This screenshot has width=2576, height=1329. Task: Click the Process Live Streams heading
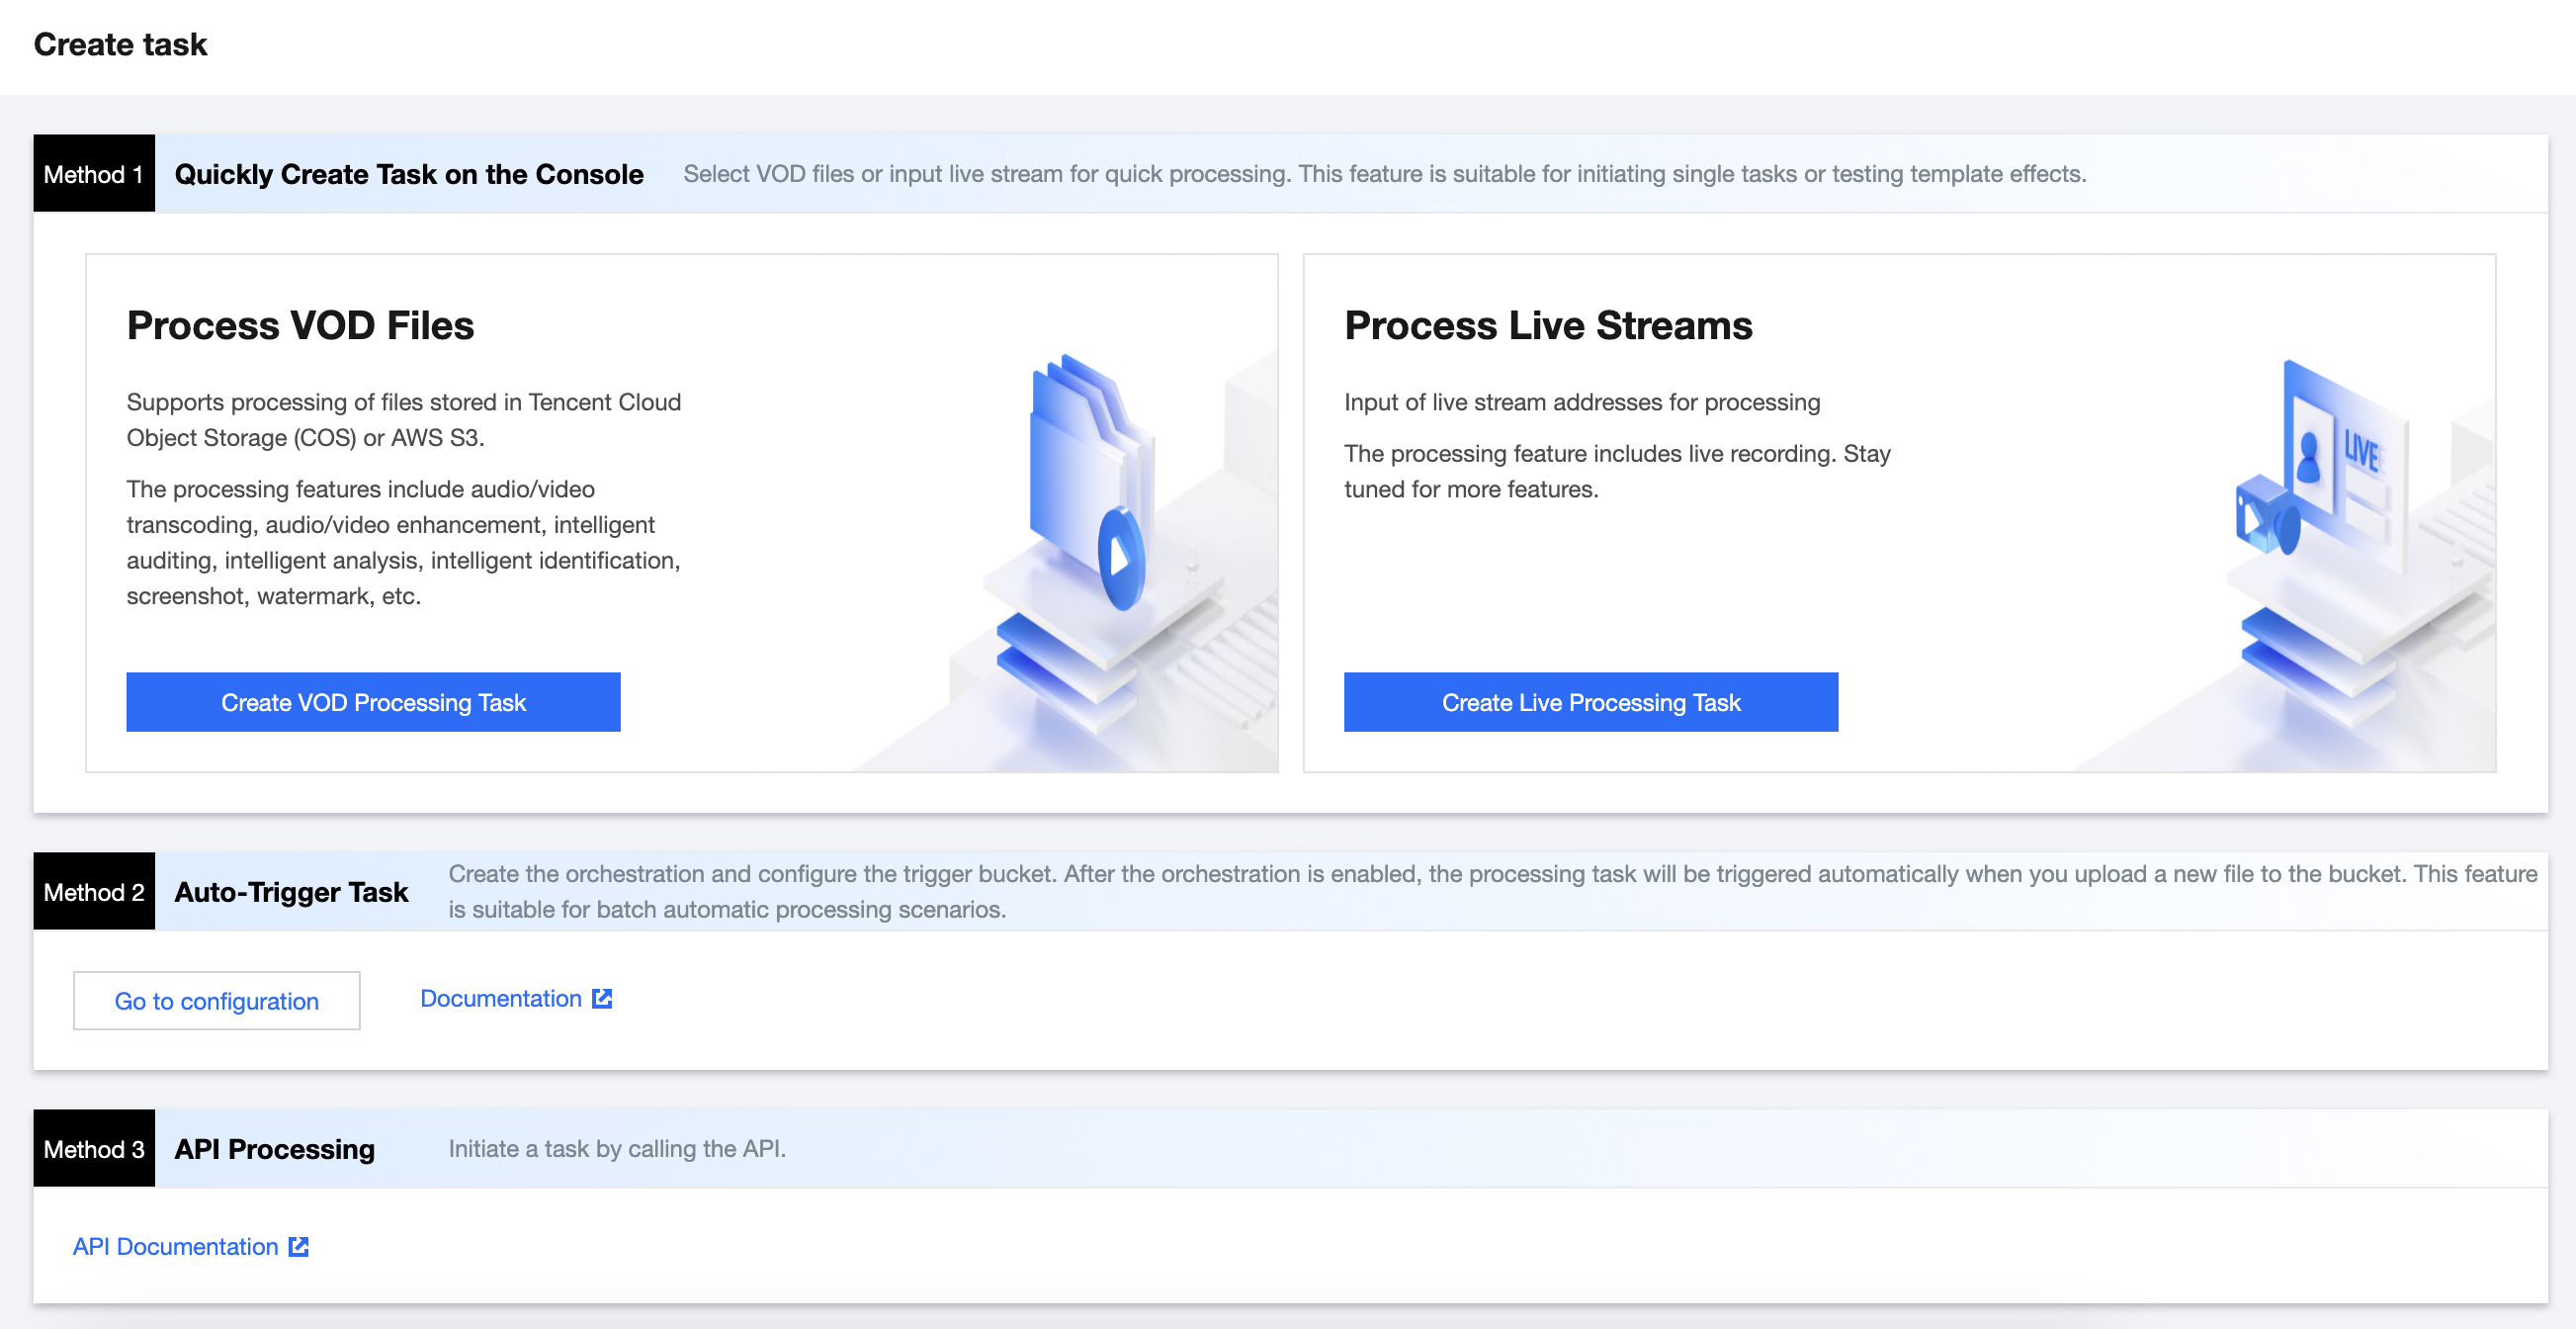[1547, 326]
